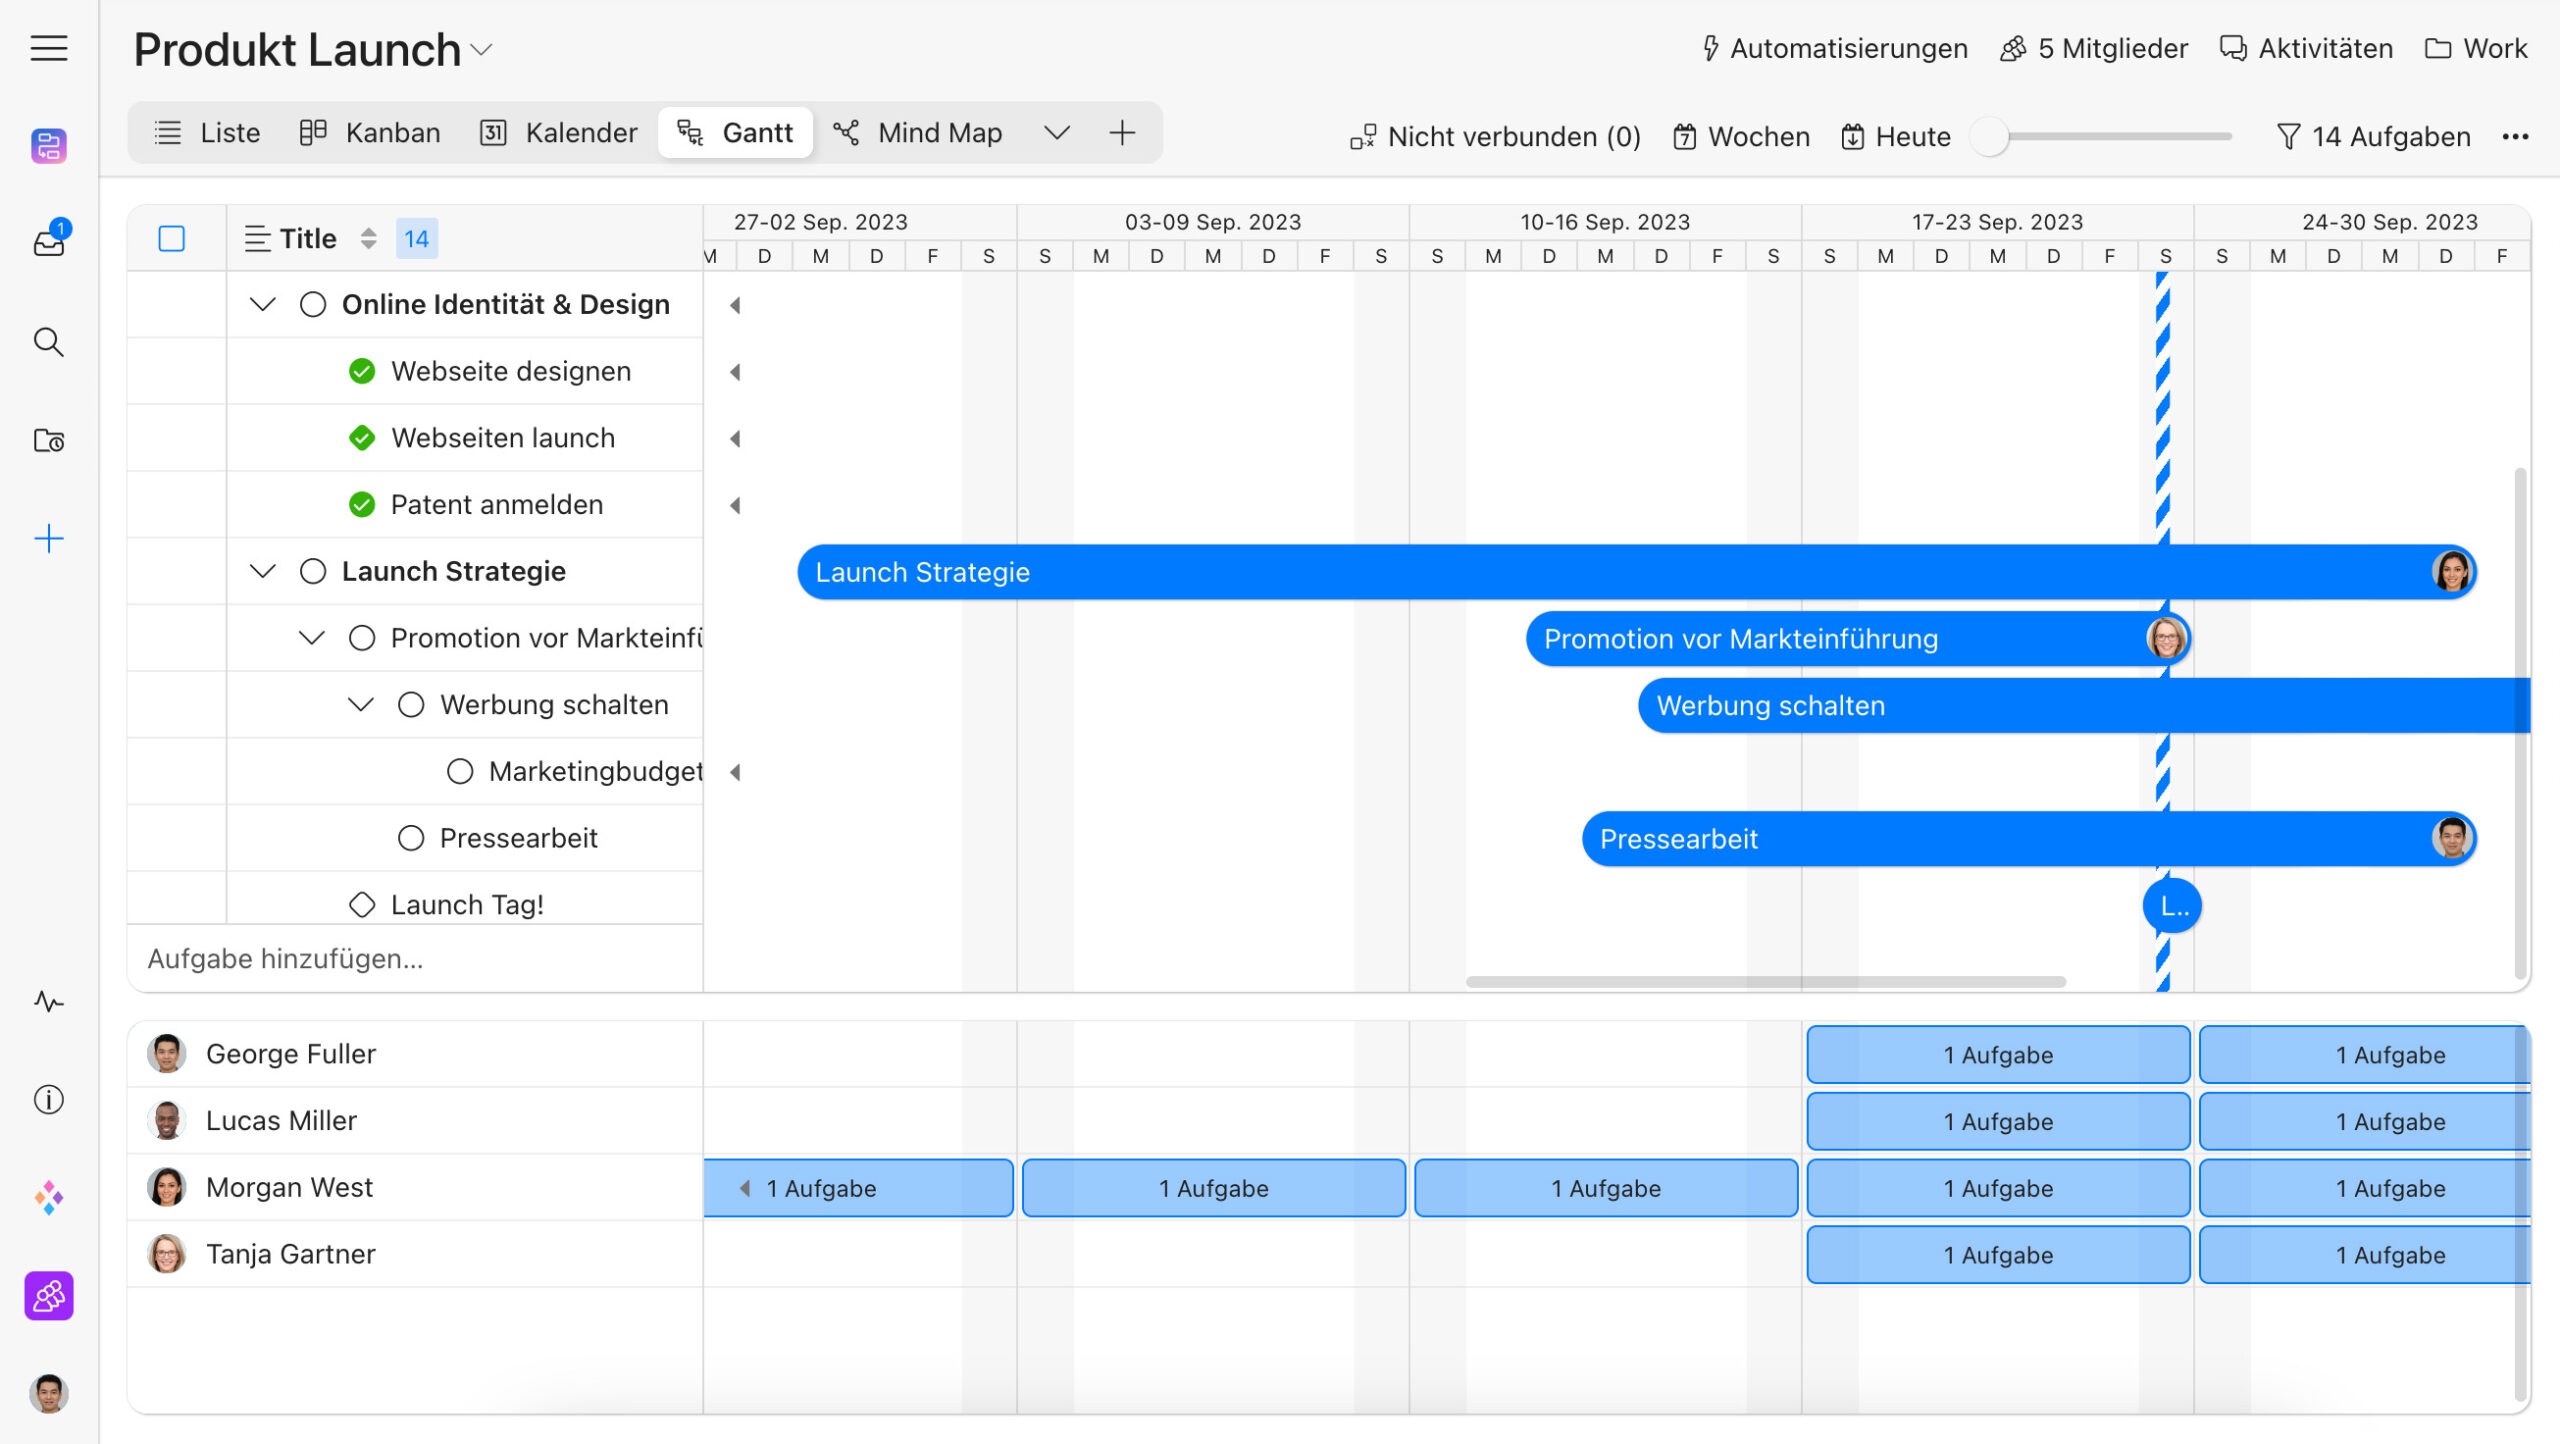The width and height of the screenshot is (2560, 1444).
Task: Mark Pressearbeit task as complete
Action: 411,838
